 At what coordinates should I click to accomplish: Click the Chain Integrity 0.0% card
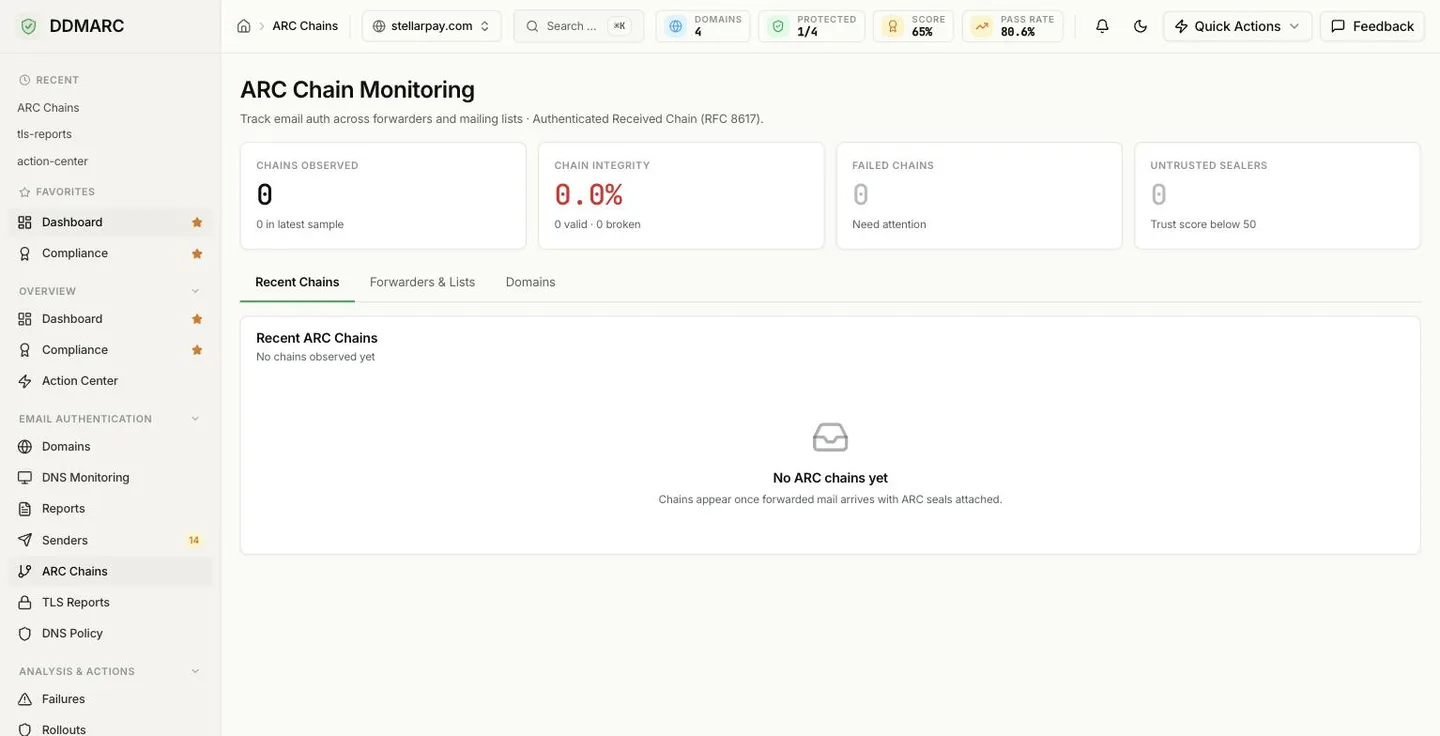tap(681, 196)
